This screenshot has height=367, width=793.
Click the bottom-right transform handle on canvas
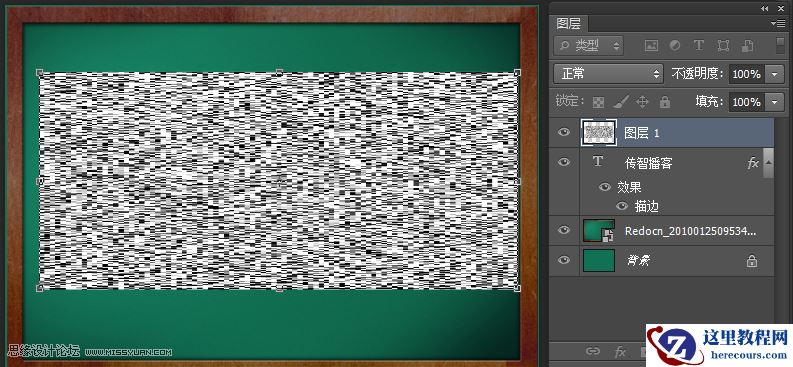click(x=517, y=288)
